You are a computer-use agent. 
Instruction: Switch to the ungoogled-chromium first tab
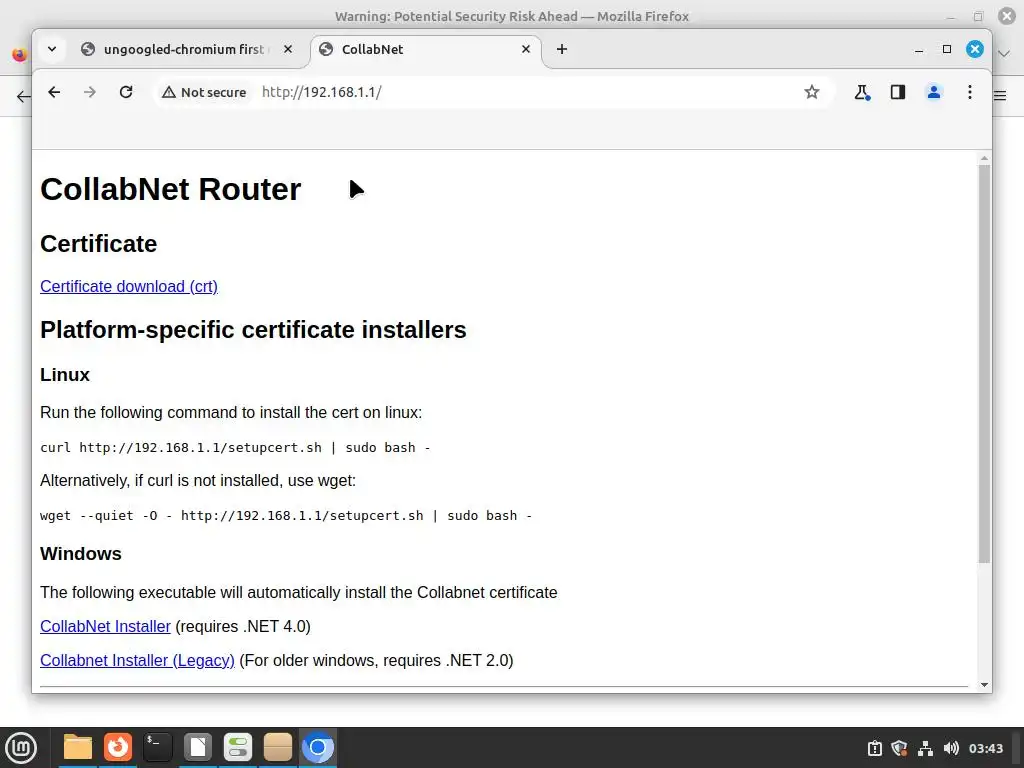click(x=183, y=49)
